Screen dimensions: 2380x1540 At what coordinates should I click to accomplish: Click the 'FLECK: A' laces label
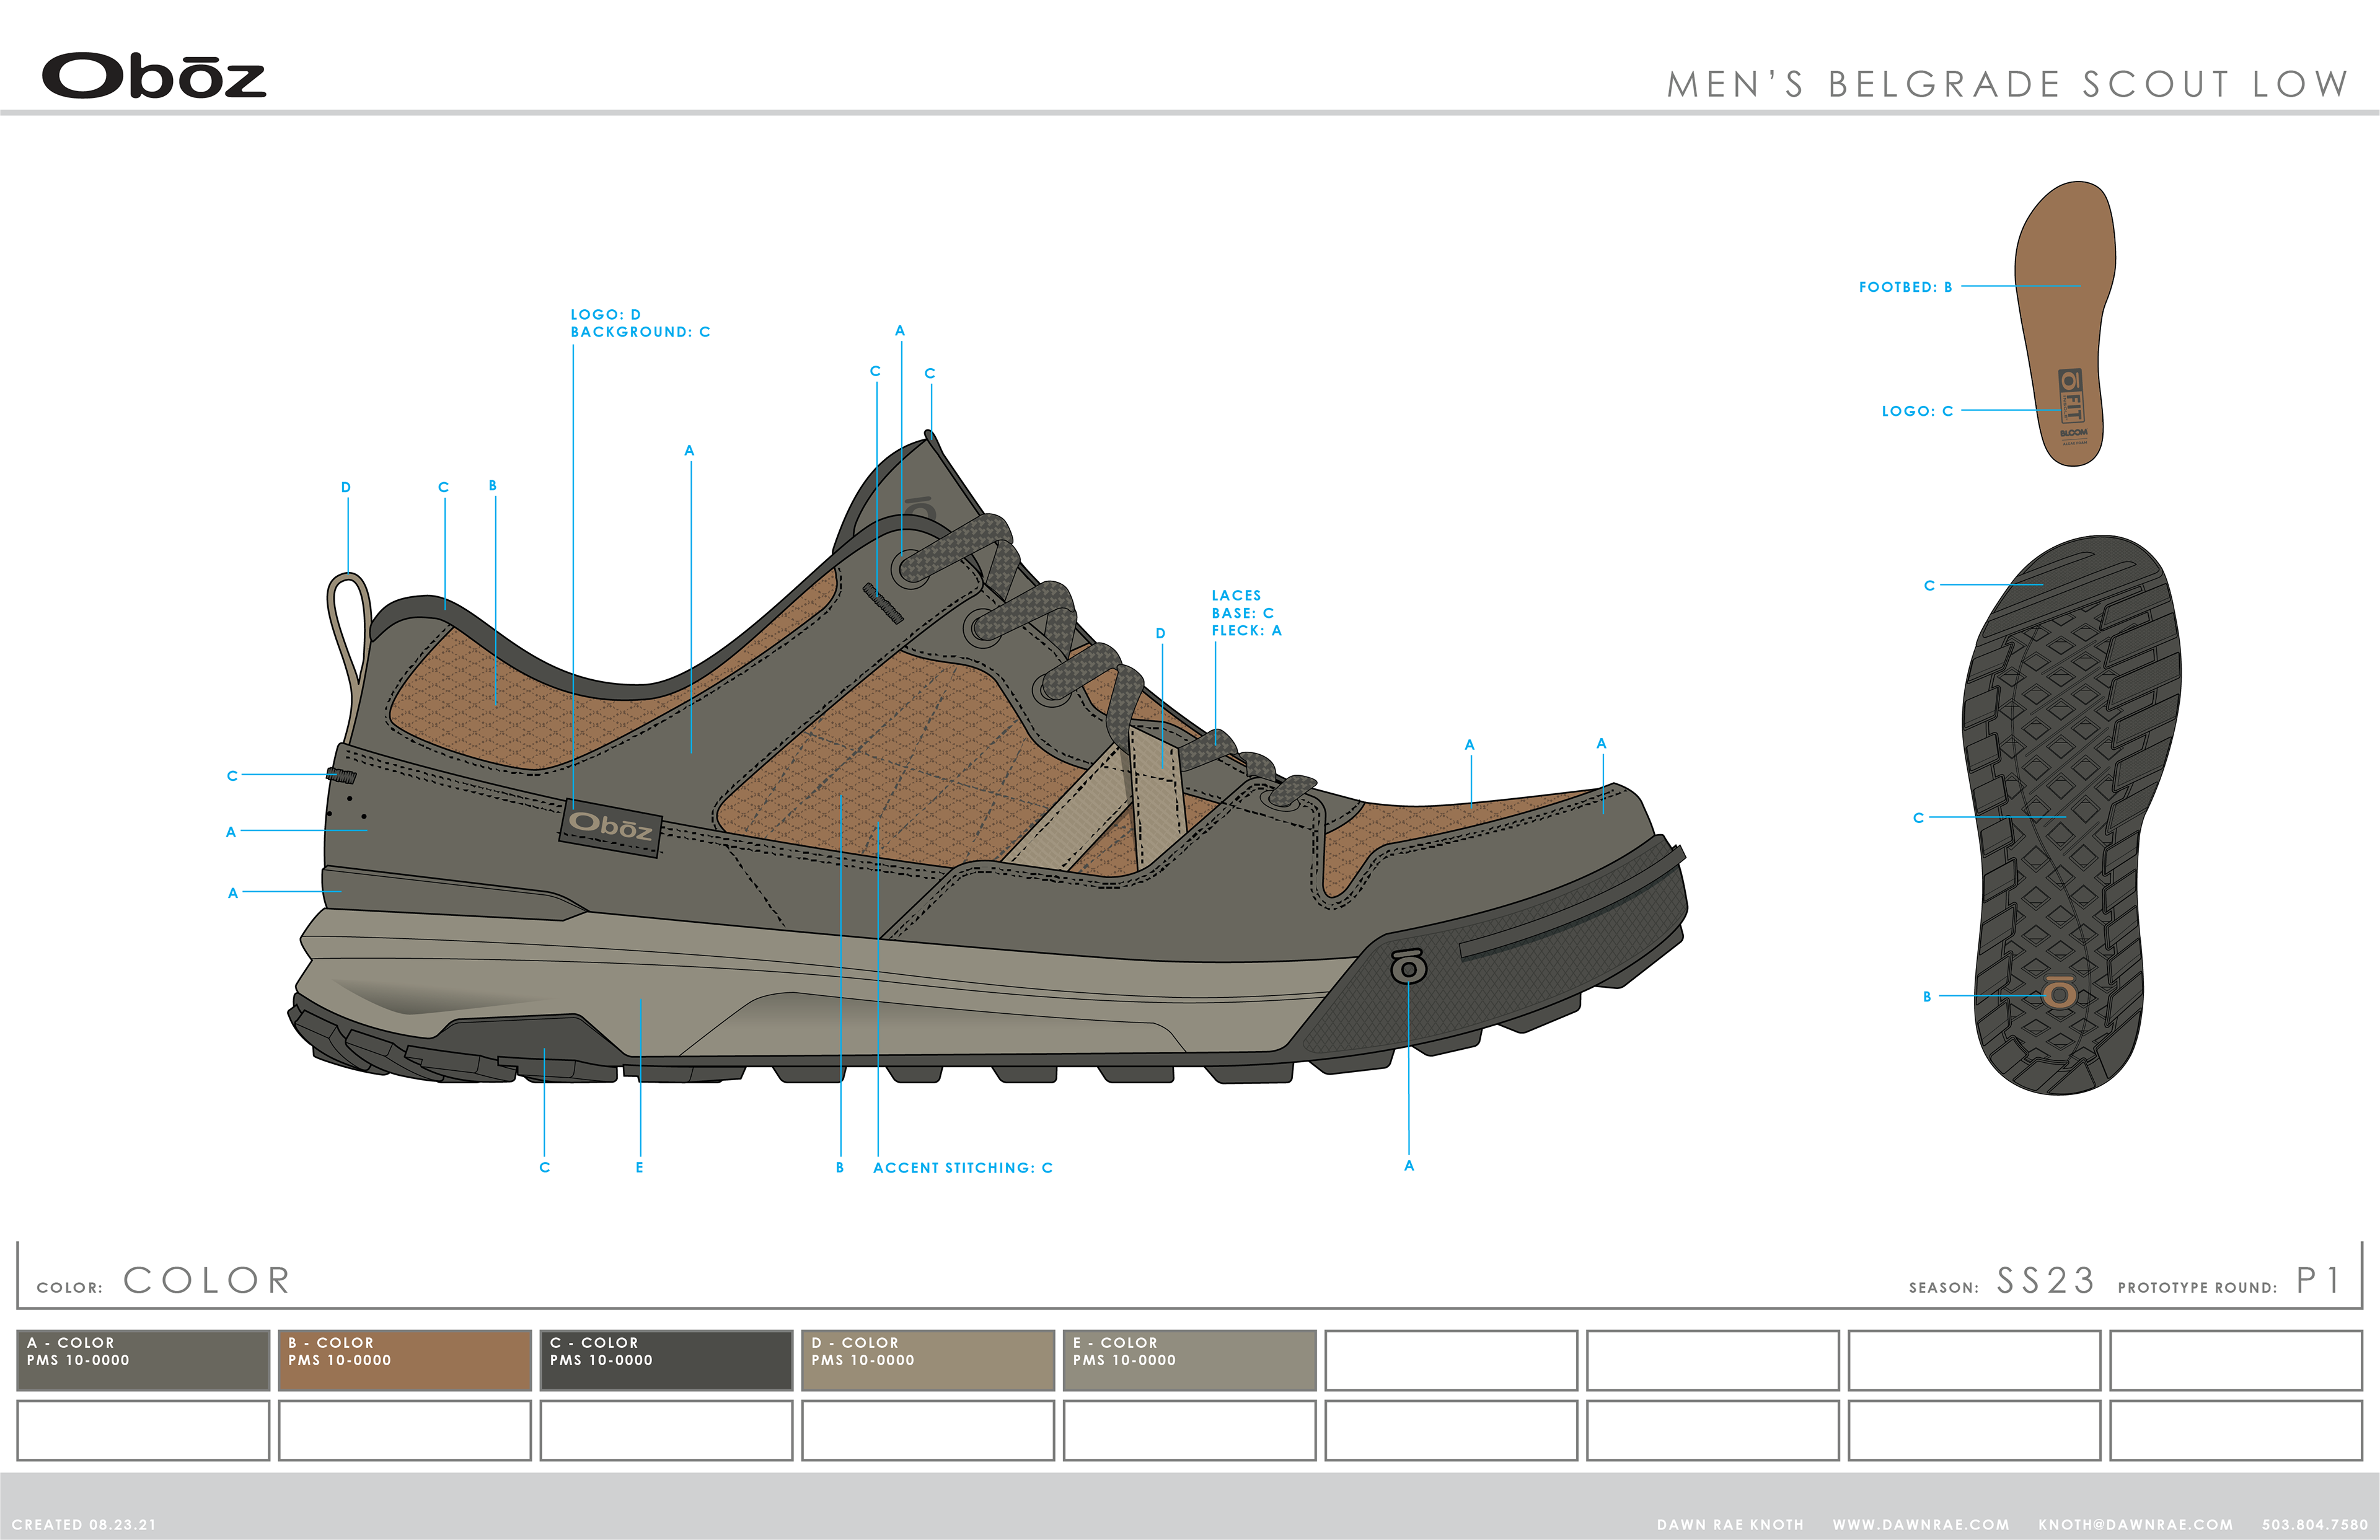click(1247, 630)
